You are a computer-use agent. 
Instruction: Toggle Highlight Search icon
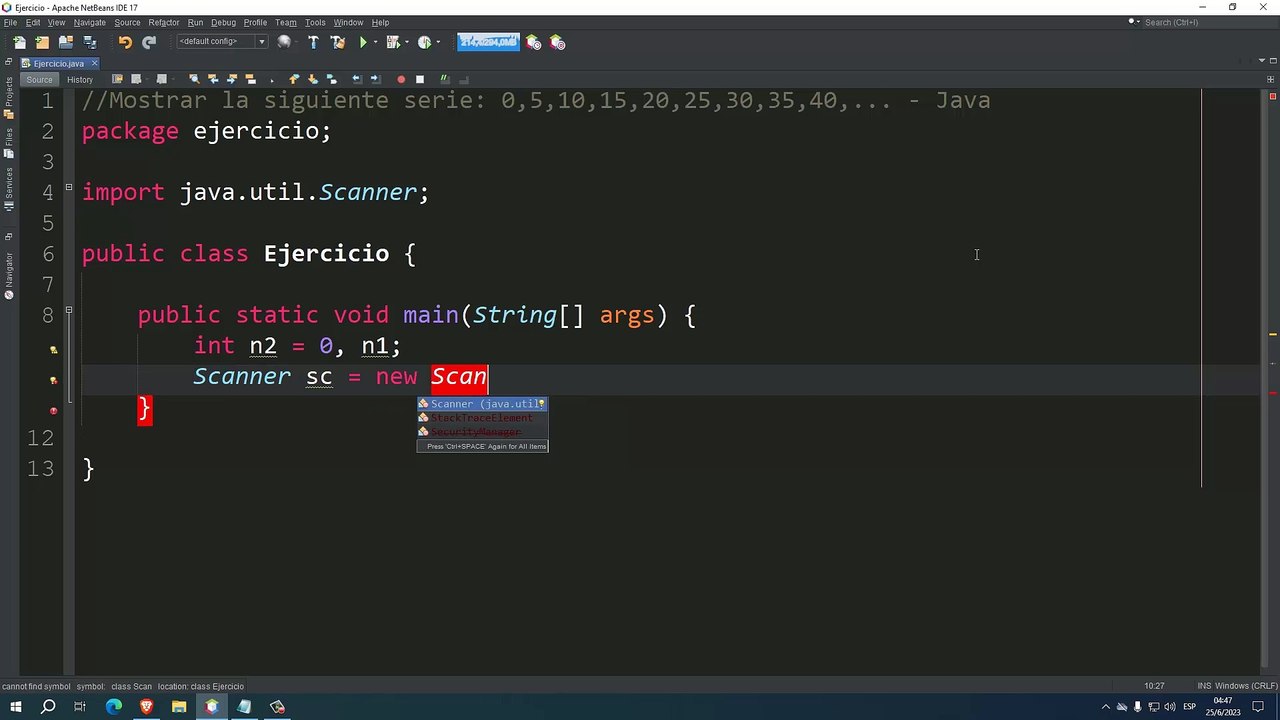pos(251,79)
